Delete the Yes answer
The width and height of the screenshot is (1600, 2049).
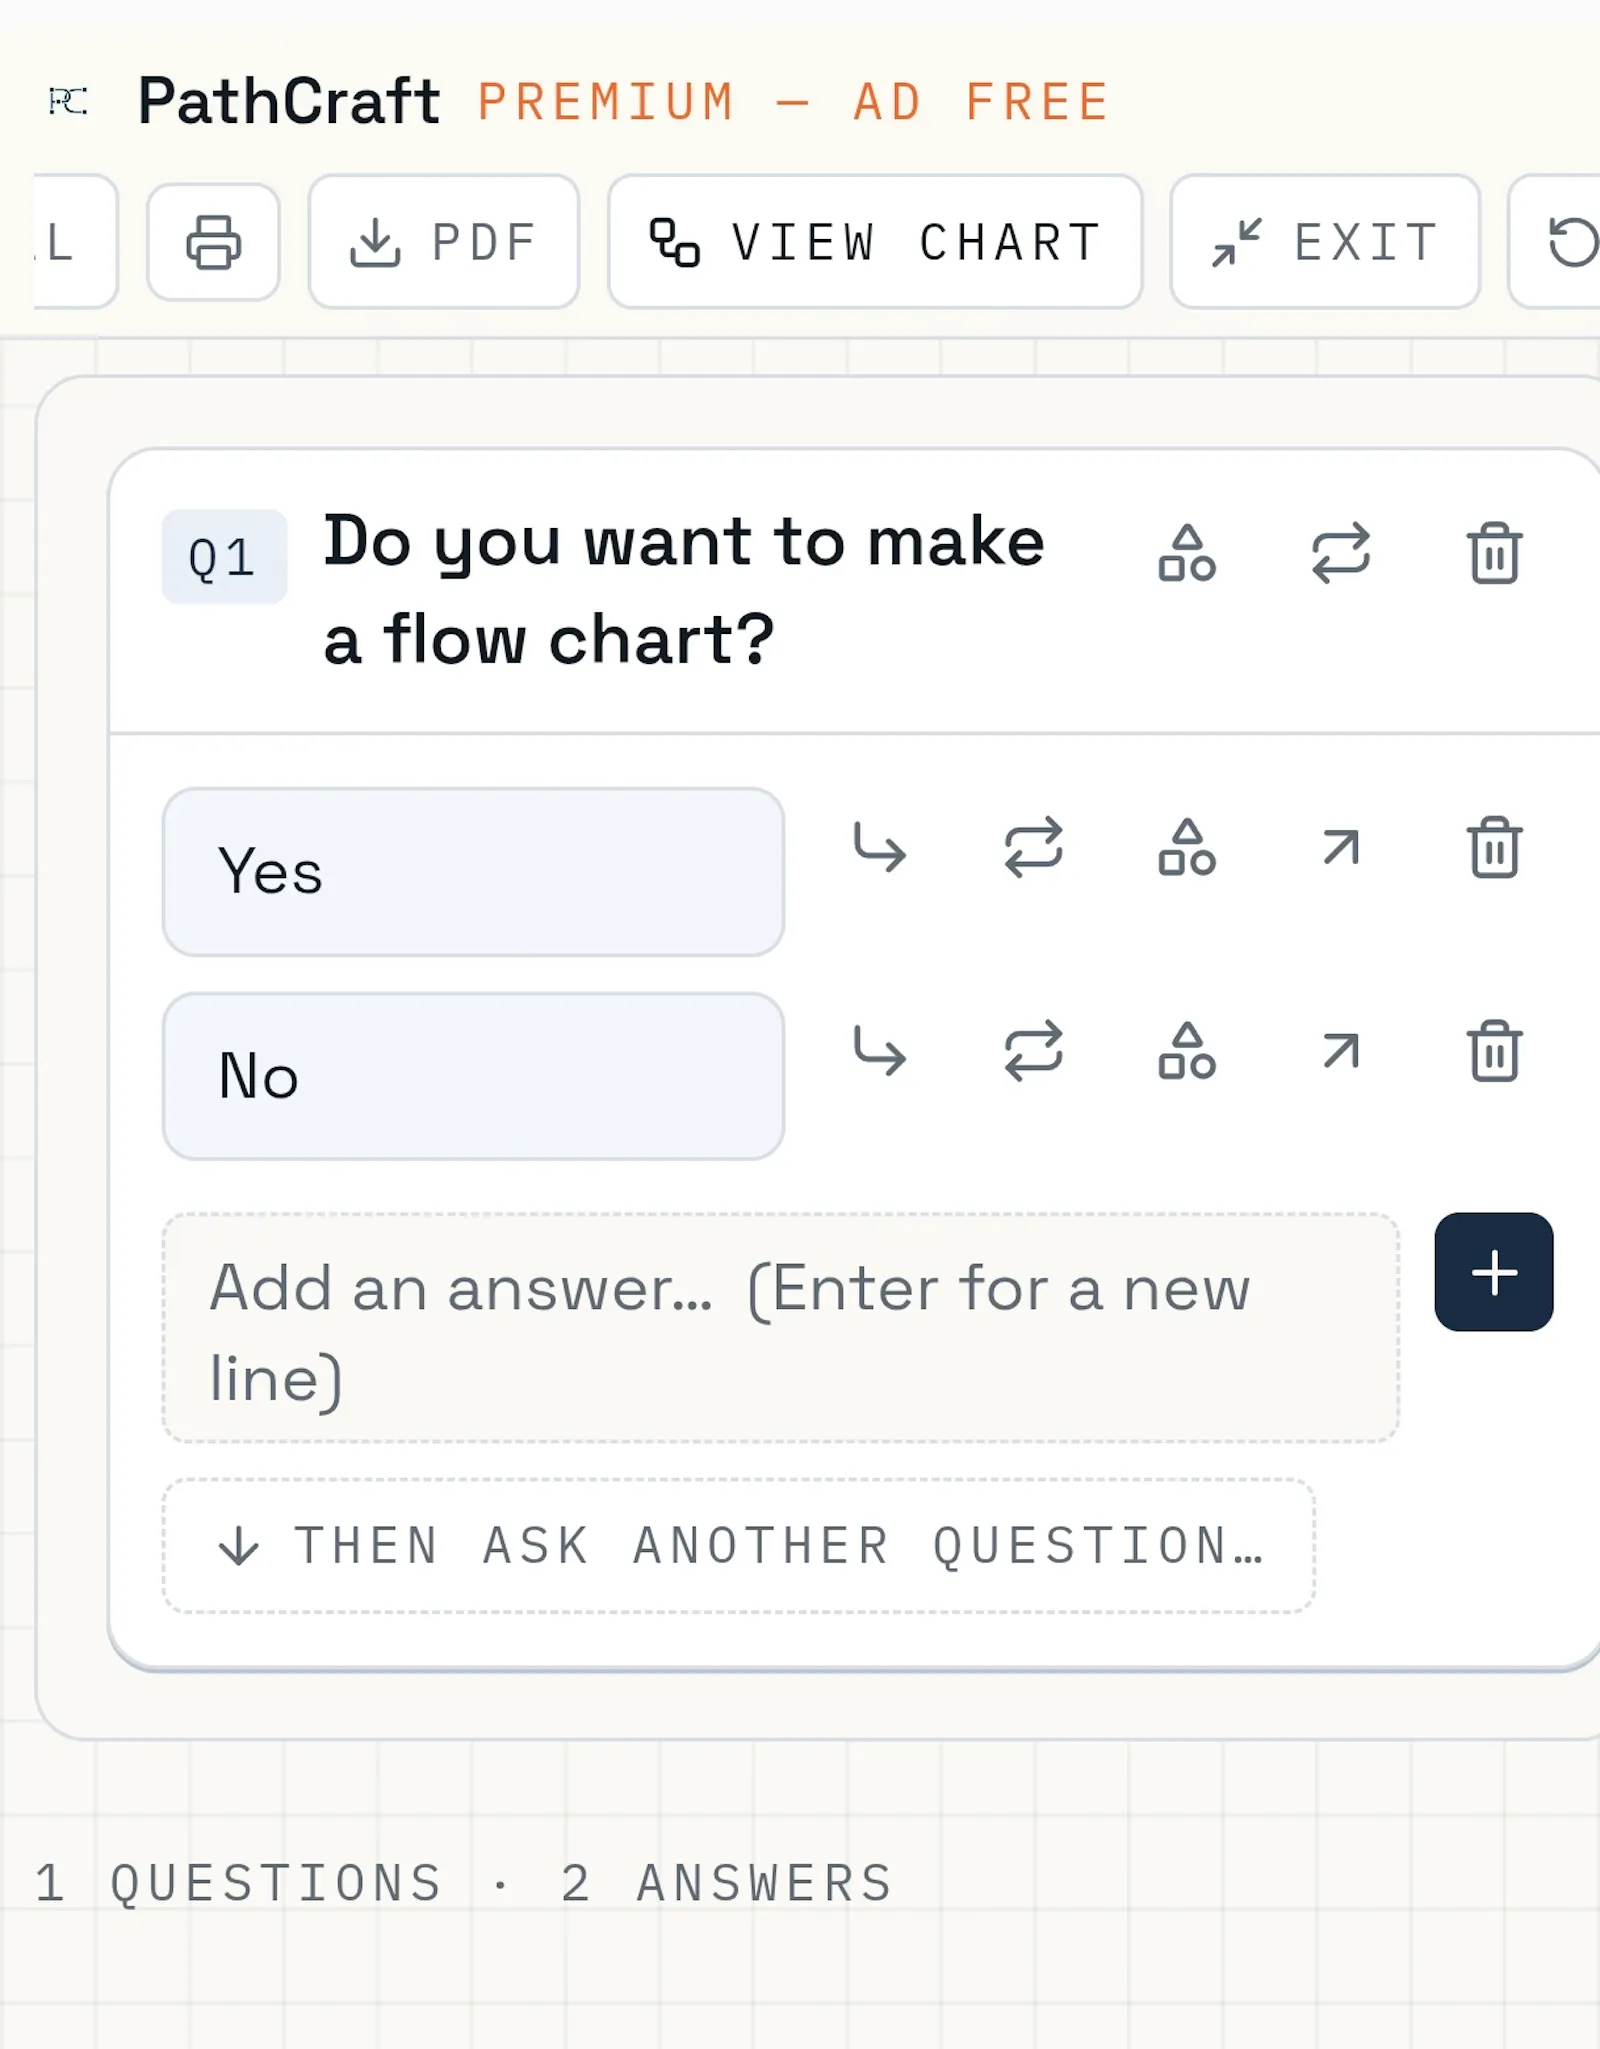coord(1494,848)
